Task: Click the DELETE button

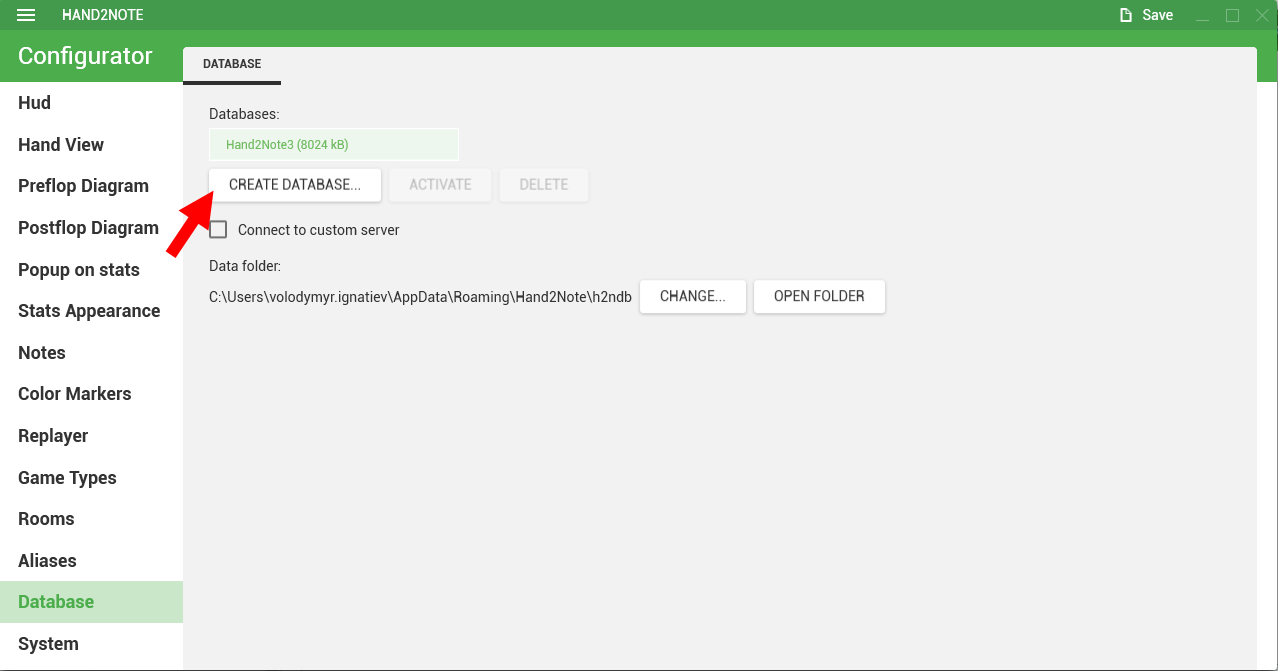Action: tap(544, 185)
